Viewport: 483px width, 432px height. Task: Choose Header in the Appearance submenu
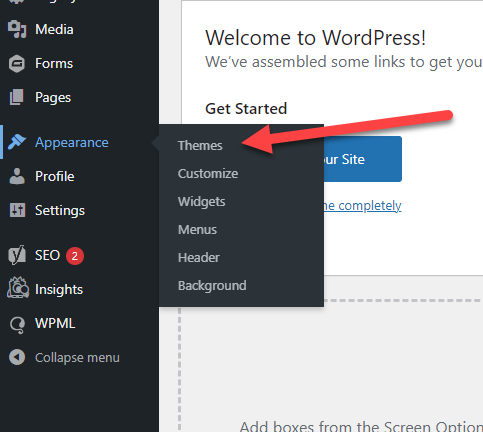199,258
